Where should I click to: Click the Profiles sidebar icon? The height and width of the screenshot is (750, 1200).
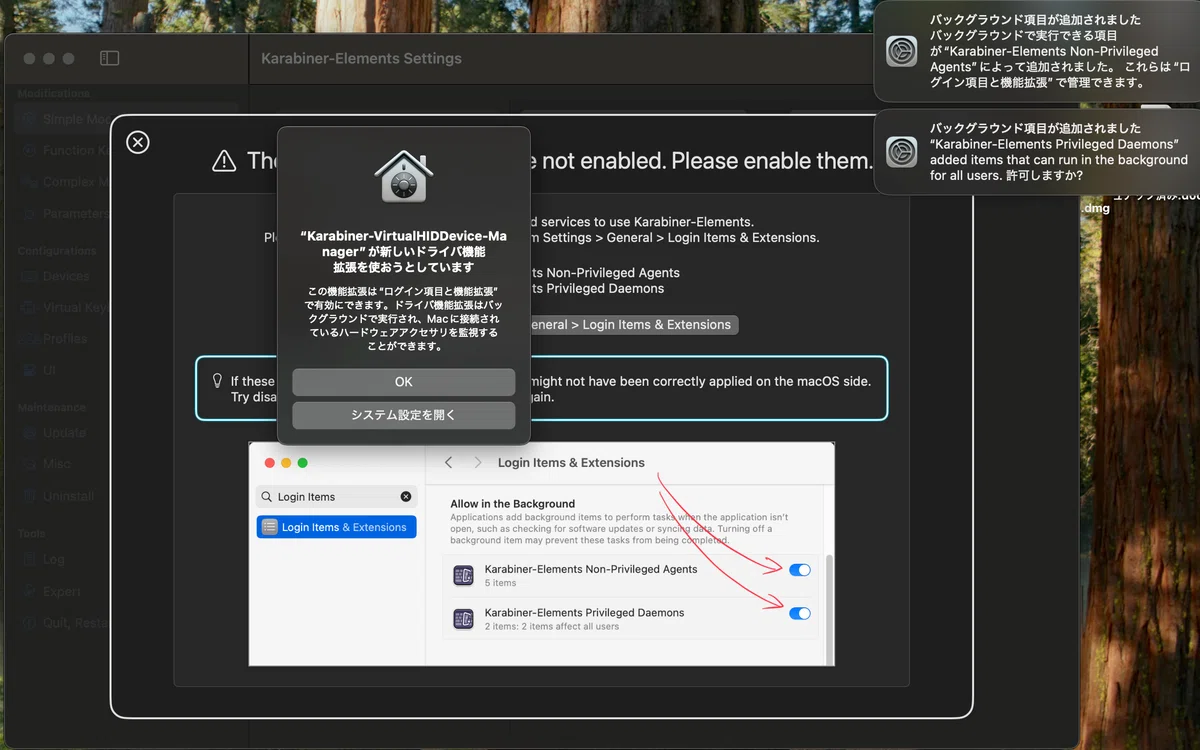point(28,339)
